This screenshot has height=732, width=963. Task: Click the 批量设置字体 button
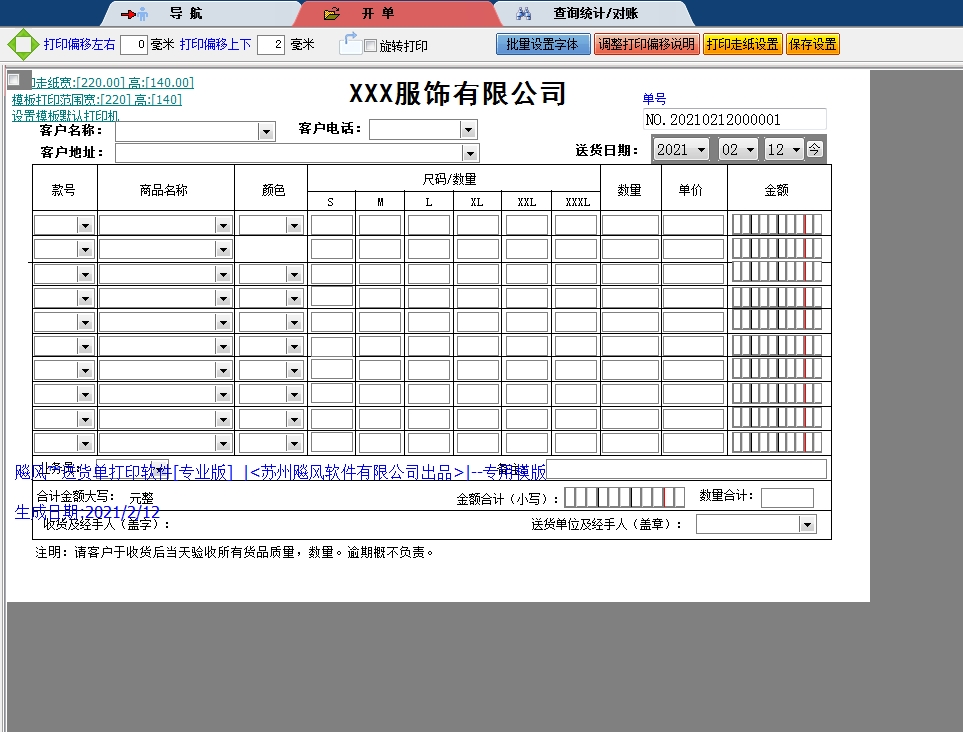[x=542, y=44]
